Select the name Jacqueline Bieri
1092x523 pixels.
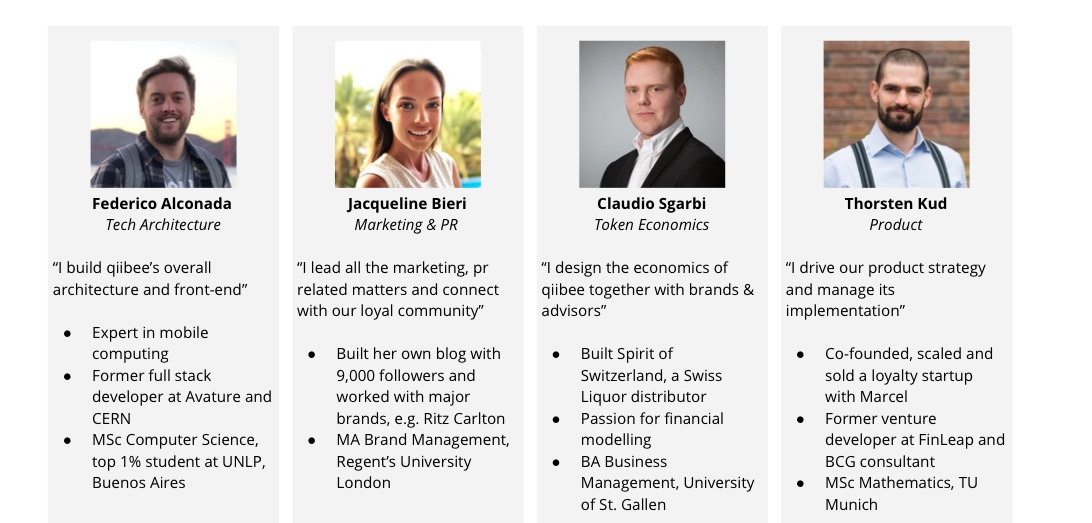407,204
